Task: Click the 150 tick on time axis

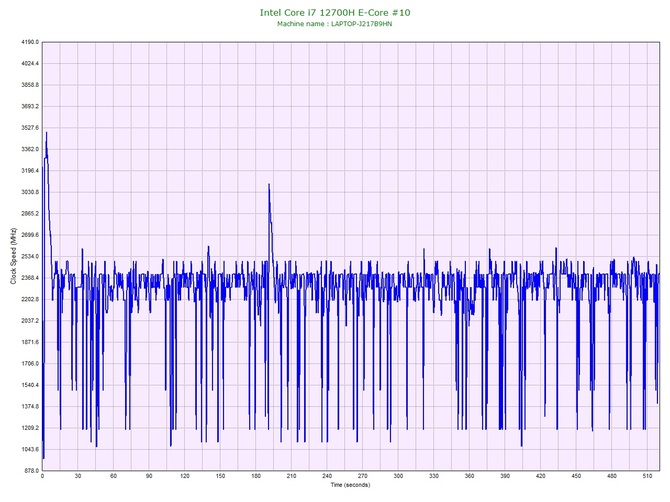Action: coord(220,476)
